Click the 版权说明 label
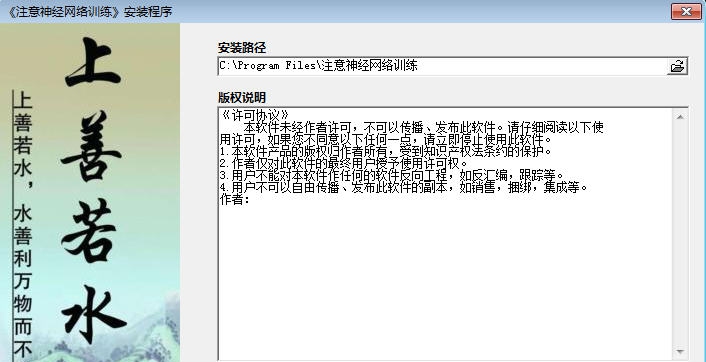Image resolution: width=706 pixels, height=362 pixels. tap(242, 97)
